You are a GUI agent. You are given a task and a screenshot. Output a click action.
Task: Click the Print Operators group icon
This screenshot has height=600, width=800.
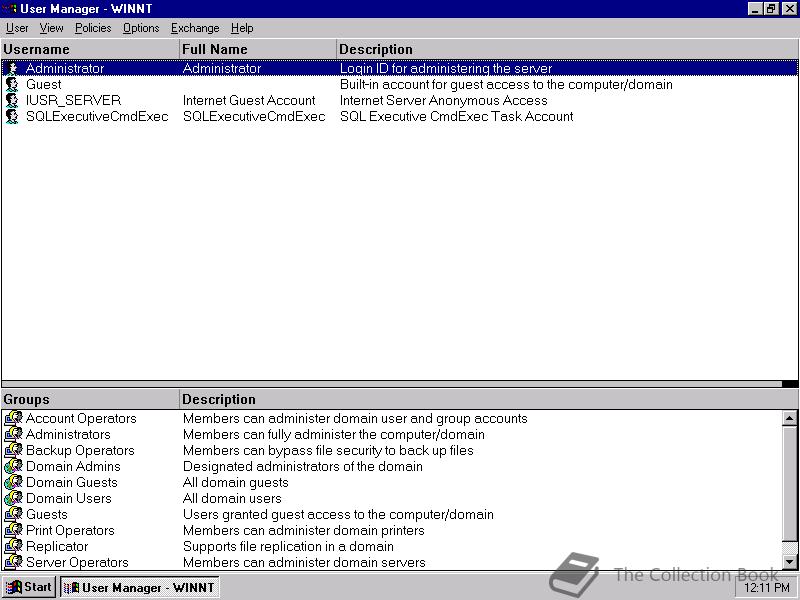(14, 531)
